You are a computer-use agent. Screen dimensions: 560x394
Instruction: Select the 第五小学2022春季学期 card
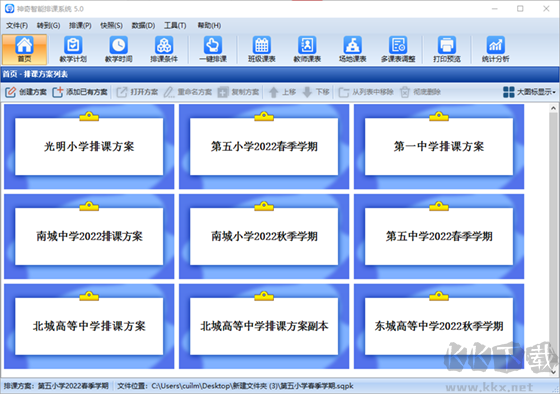(264, 146)
